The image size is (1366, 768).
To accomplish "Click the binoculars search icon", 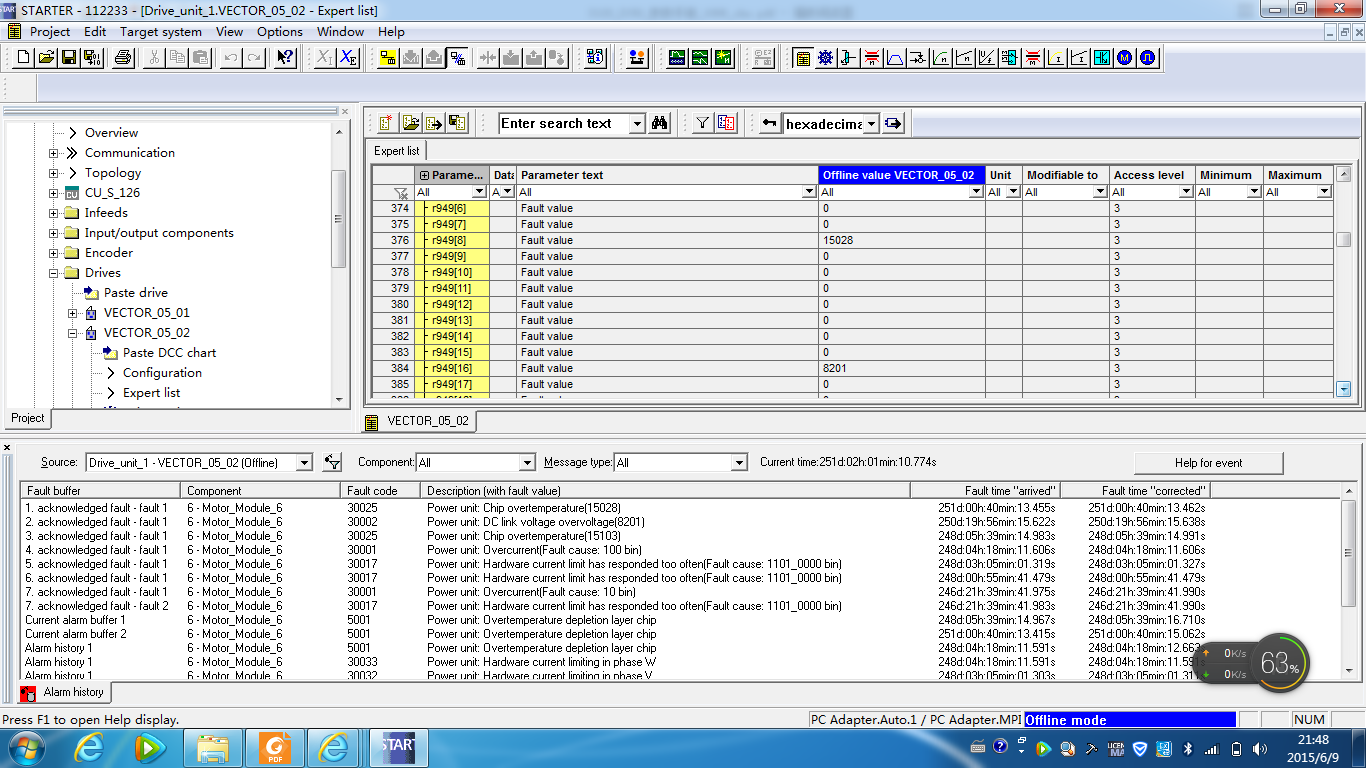I will click(x=659, y=124).
